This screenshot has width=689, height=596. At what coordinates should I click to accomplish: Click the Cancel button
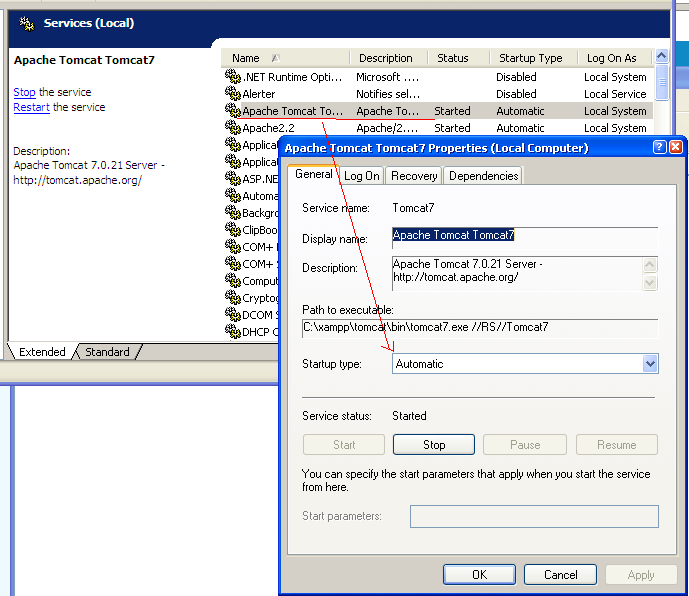tap(560, 575)
